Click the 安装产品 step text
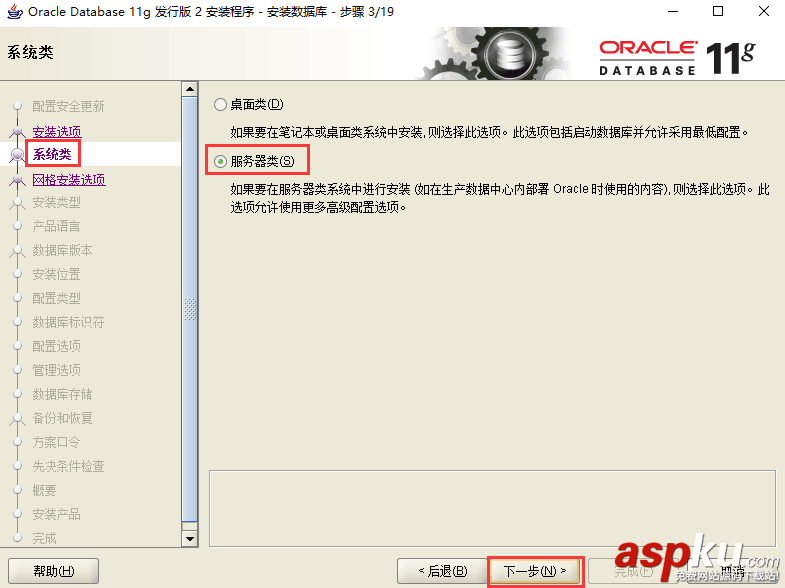 coord(56,514)
